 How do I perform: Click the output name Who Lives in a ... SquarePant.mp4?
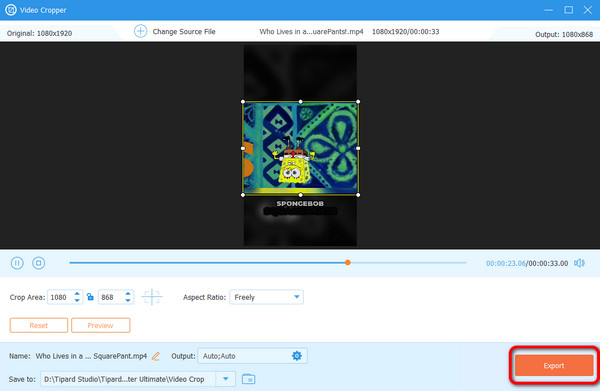(x=91, y=356)
